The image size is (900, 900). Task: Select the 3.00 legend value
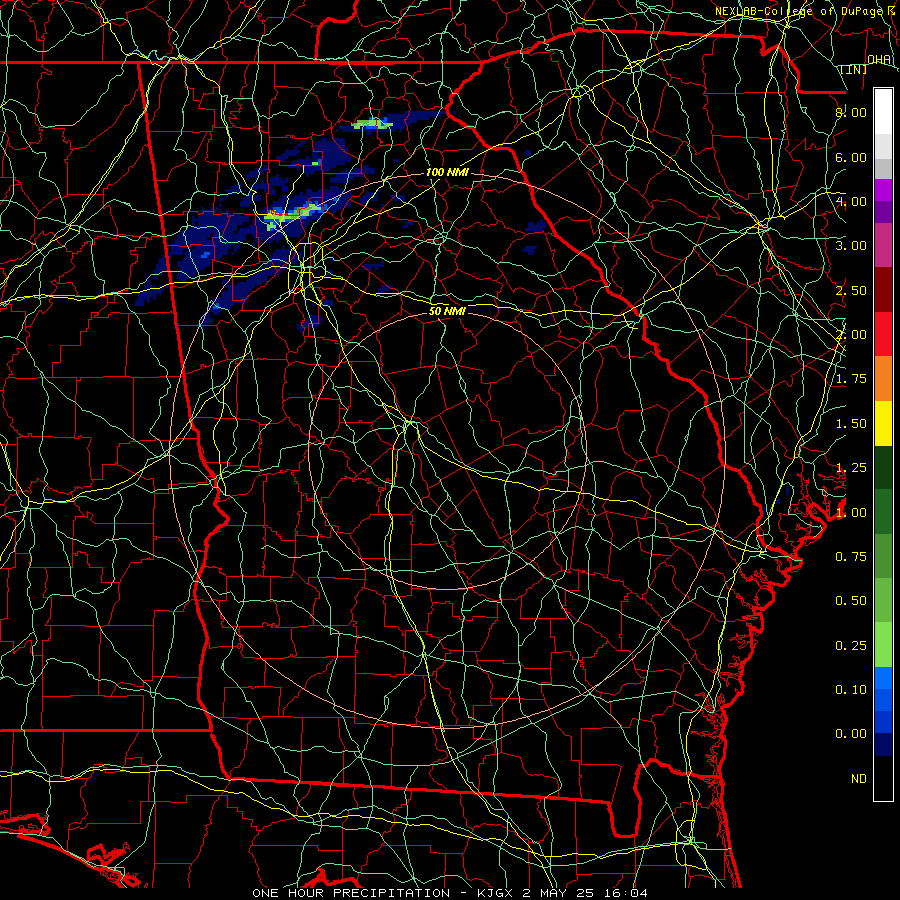point(851,246)
